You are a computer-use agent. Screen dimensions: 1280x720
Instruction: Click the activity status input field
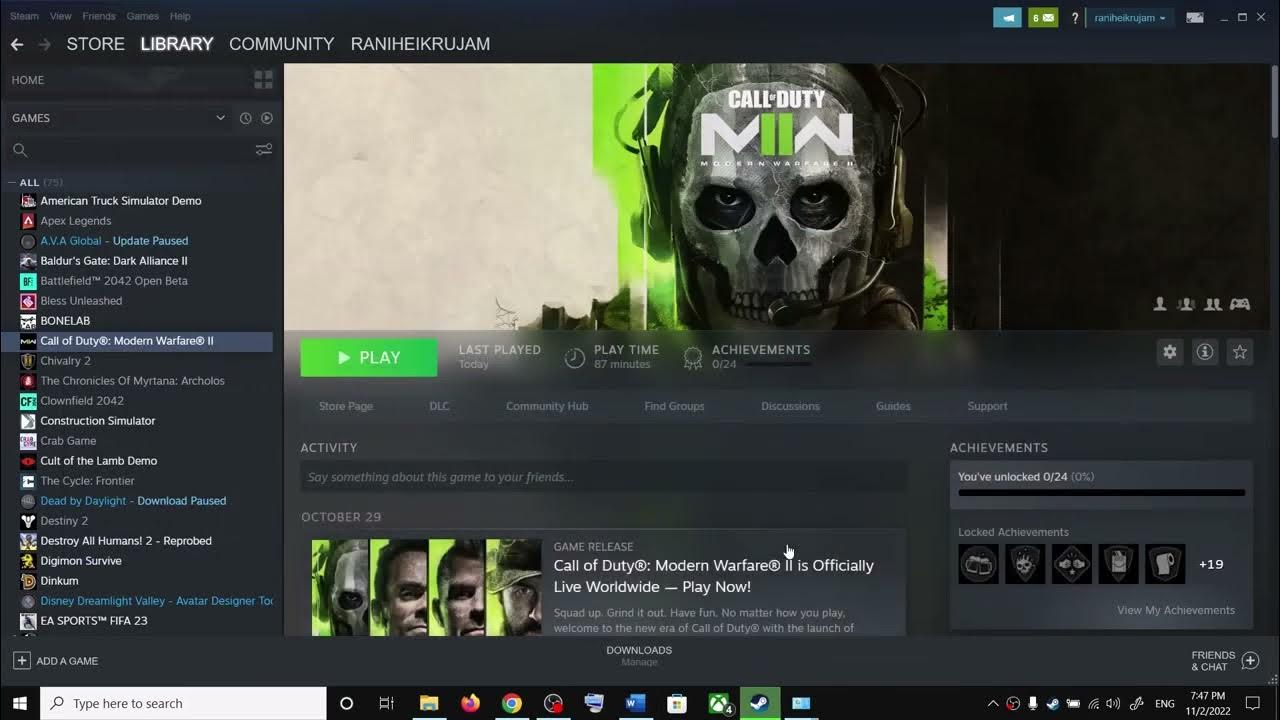[603, 477]
